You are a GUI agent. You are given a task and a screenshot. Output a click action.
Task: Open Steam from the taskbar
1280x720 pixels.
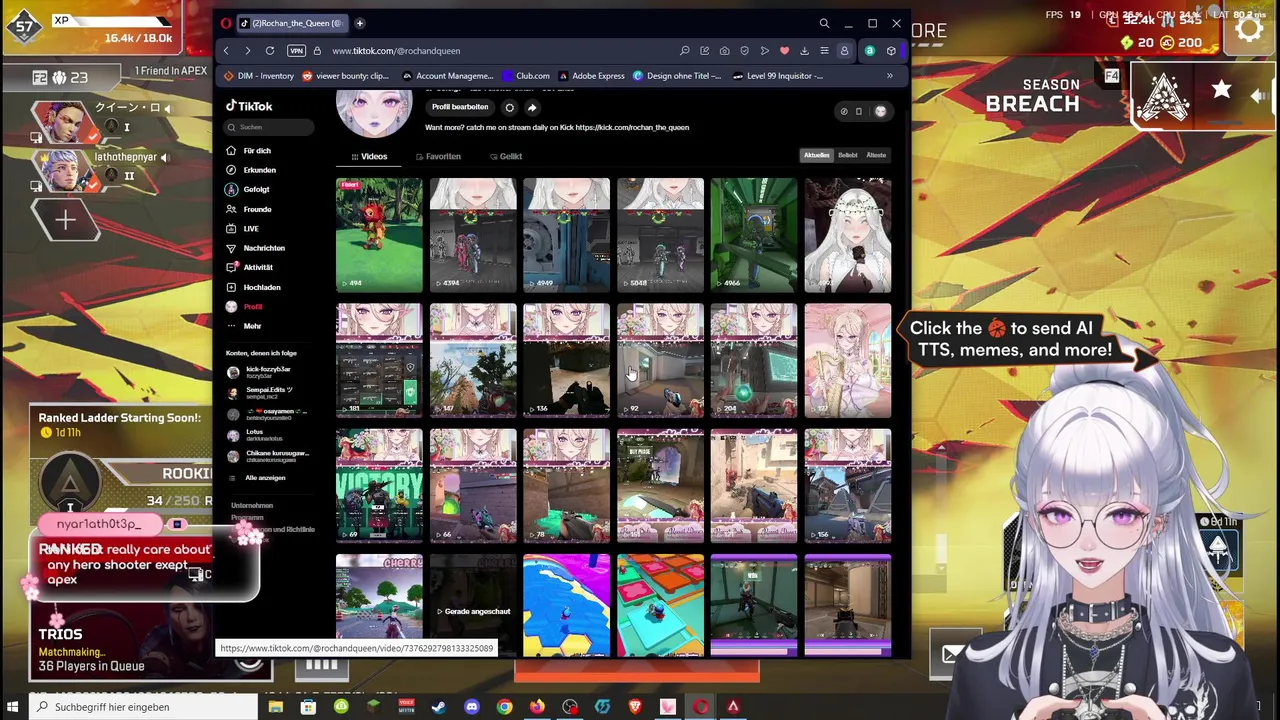coord(439,707)
